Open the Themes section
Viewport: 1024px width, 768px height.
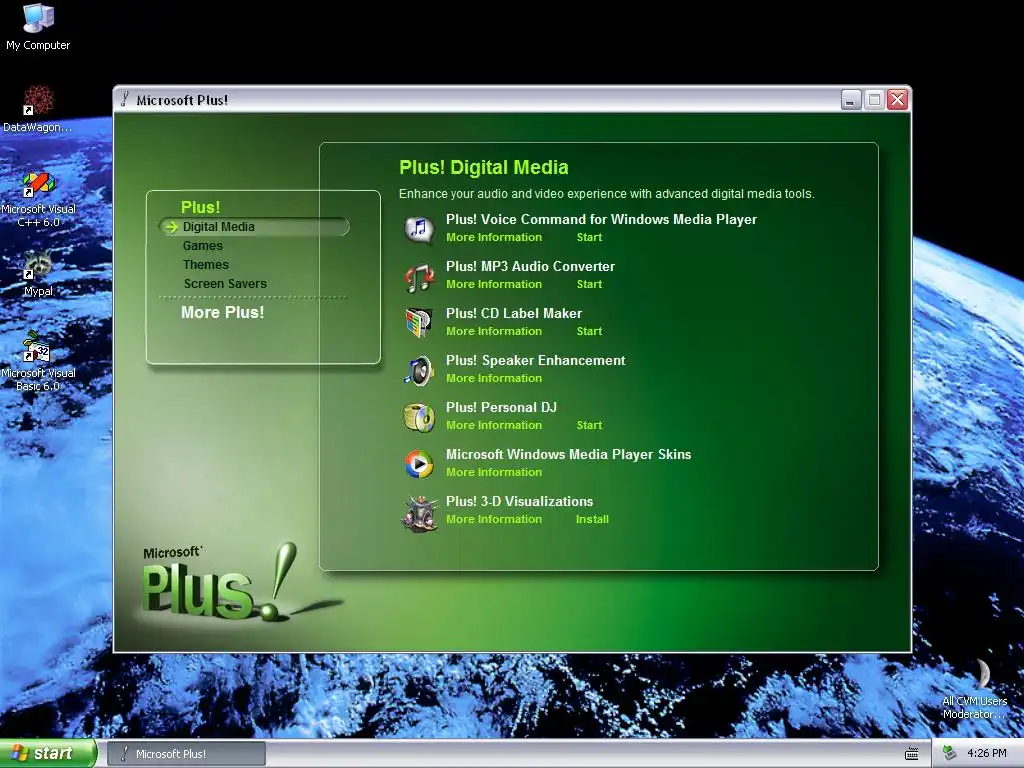206,264
